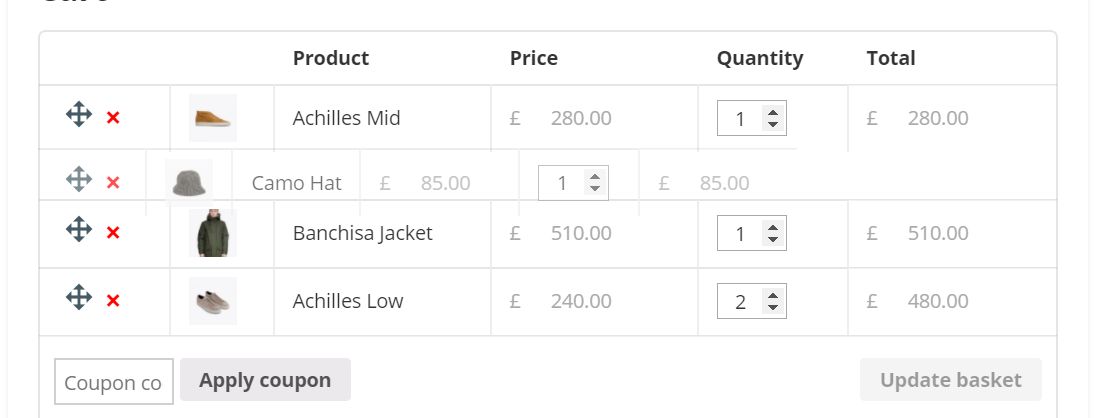Click the Coupon code input field

(x=113, y=382)
